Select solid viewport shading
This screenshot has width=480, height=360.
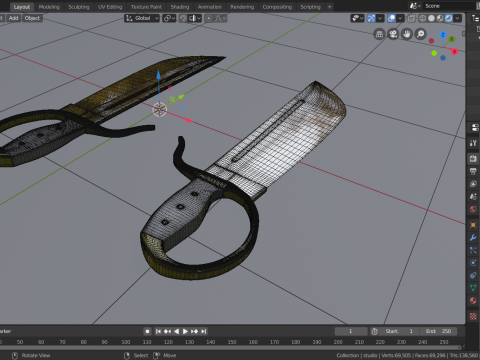[431, 18]
